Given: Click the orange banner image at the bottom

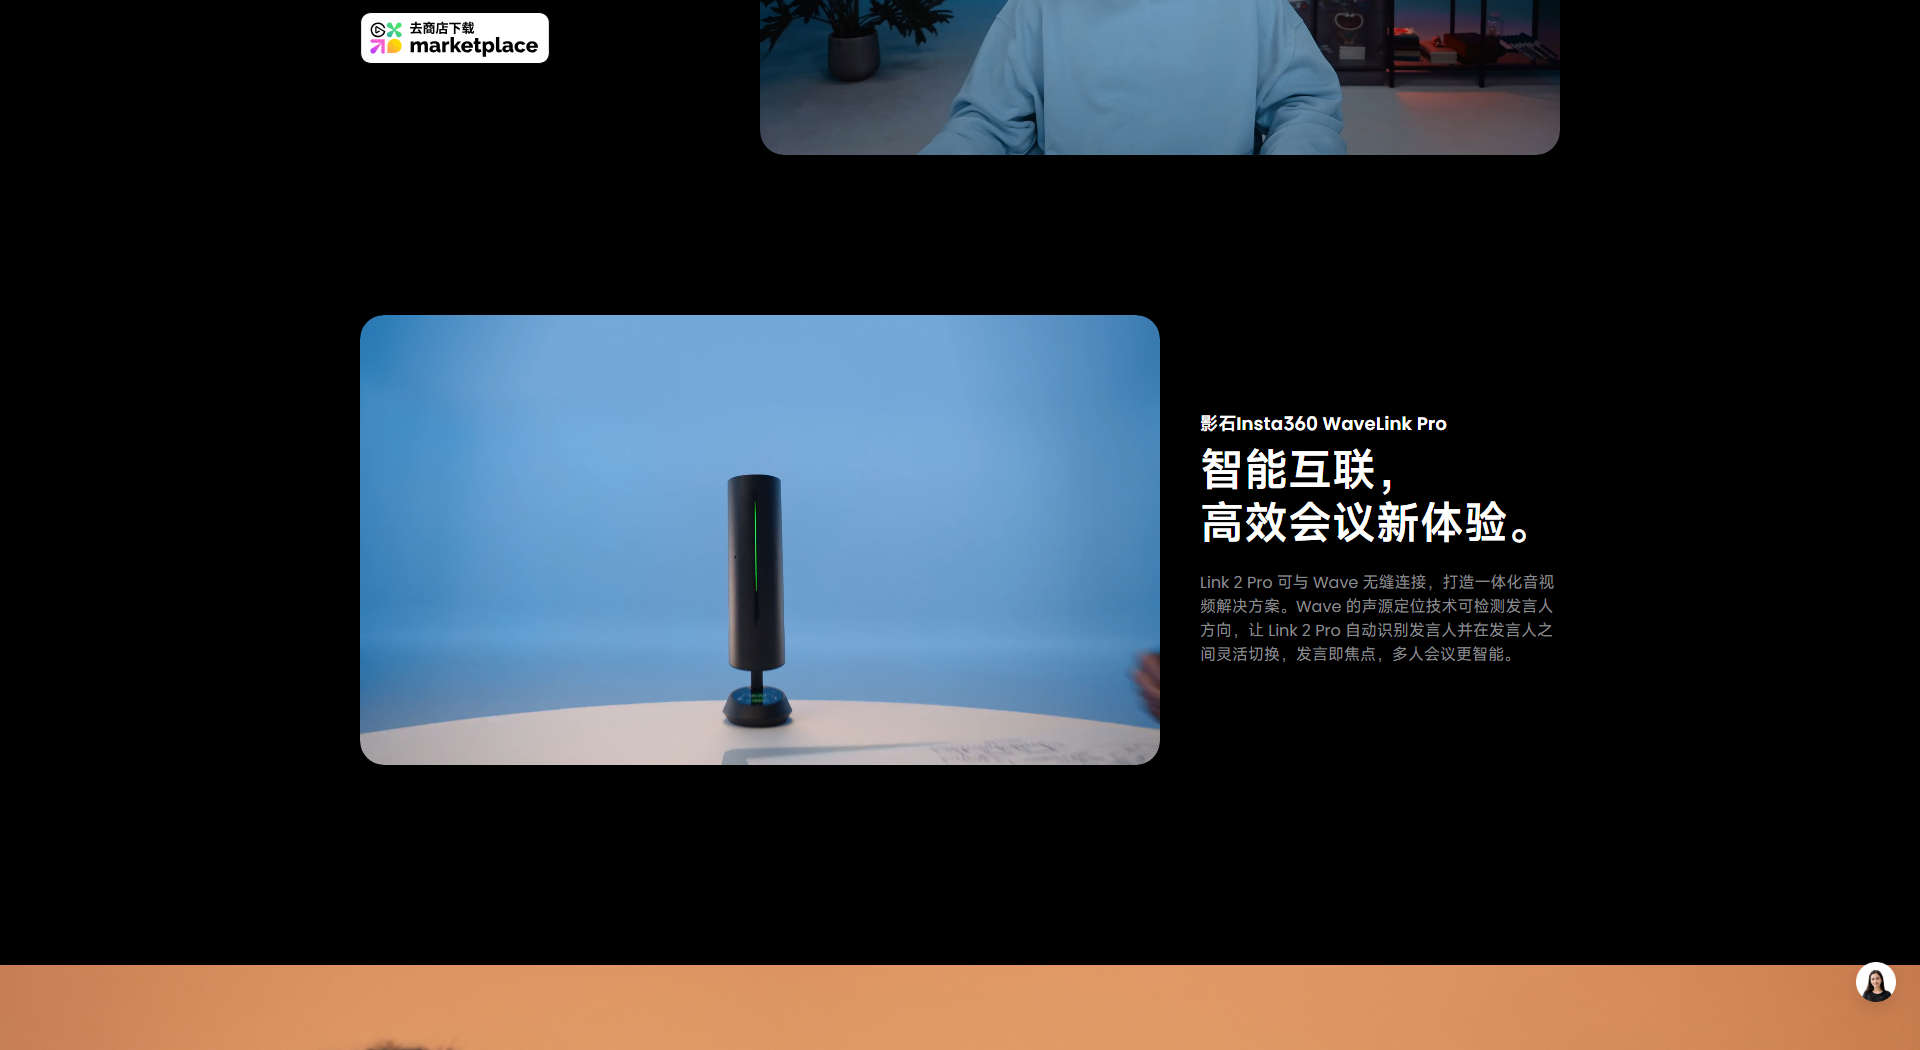Looking at the screenshot, I should coord(960,1007).
